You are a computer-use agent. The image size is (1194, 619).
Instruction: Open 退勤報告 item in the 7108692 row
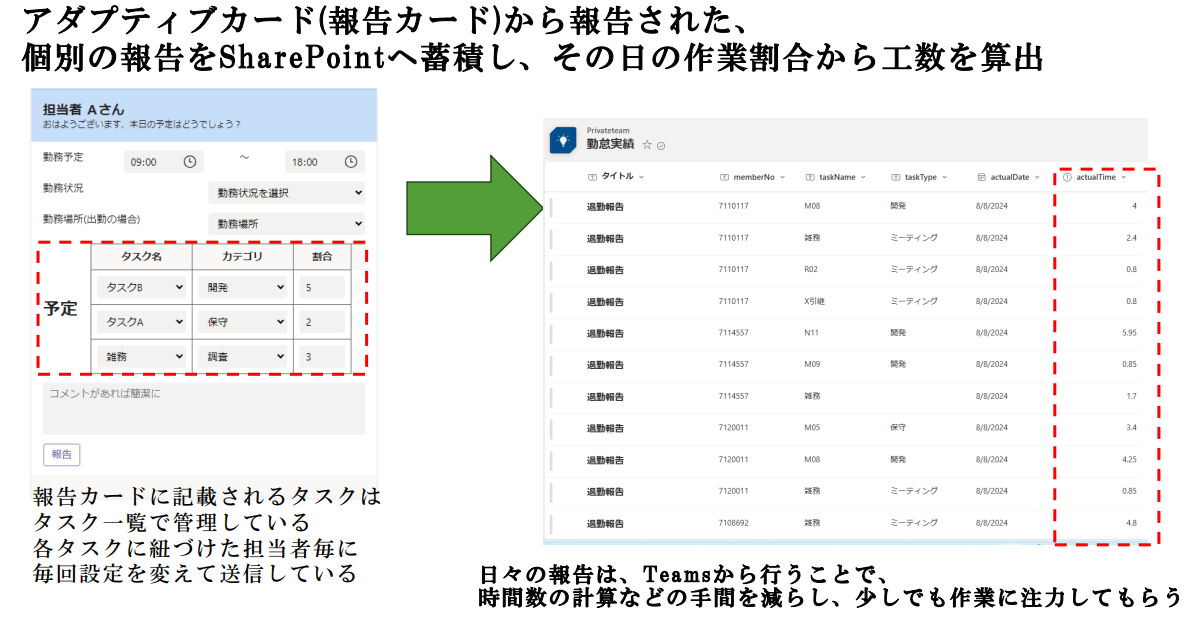[605, 523]
